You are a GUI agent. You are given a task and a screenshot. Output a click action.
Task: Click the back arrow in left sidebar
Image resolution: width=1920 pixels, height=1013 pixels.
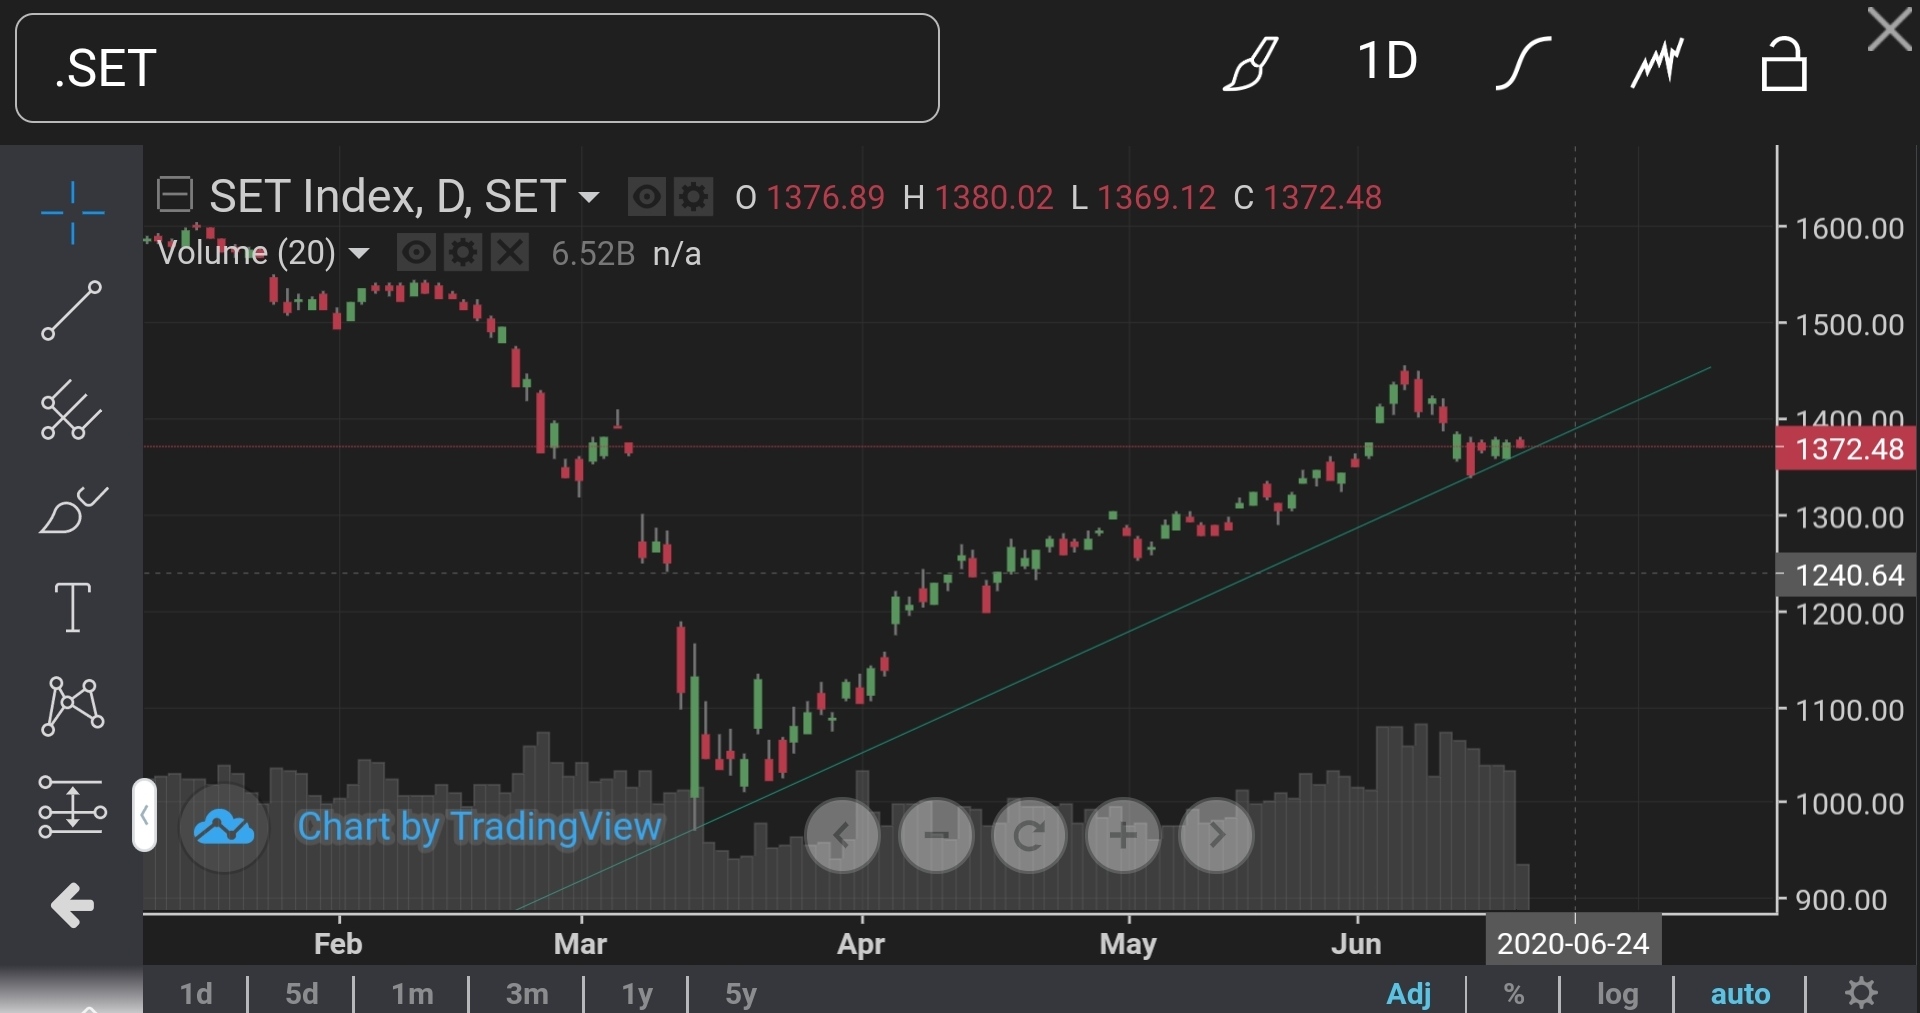72,905
